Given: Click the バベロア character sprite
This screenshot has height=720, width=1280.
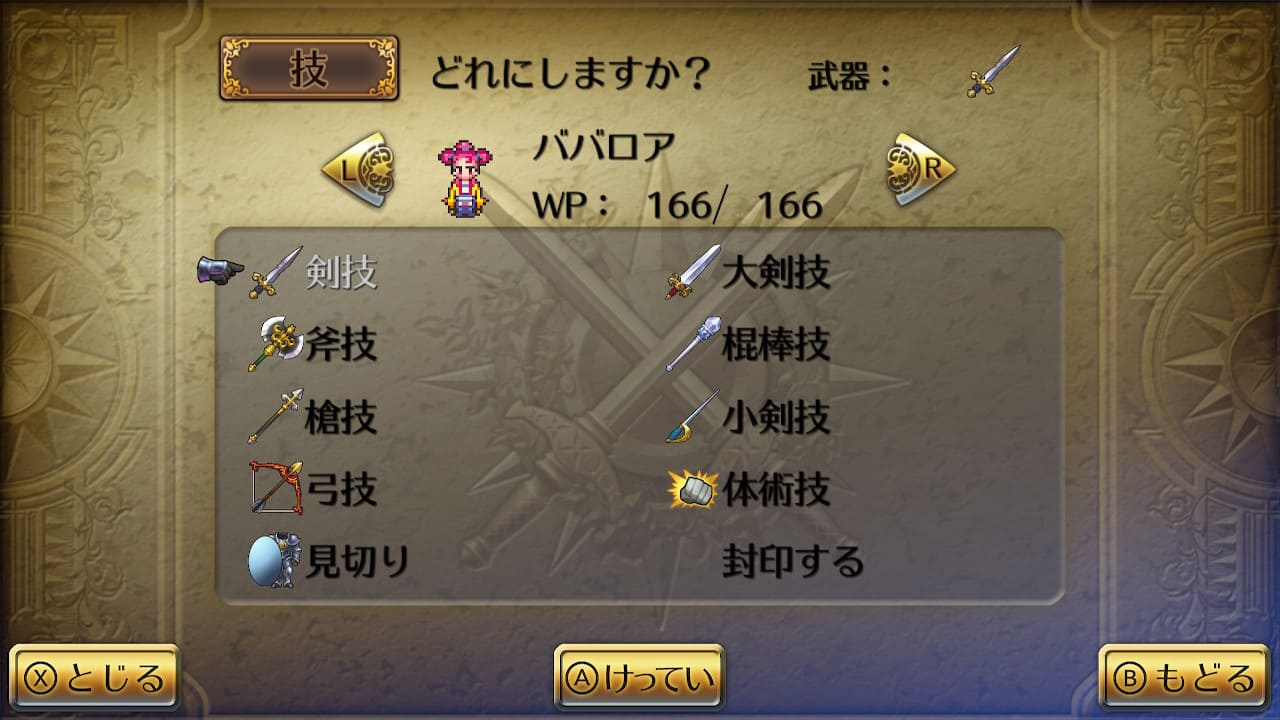Looking at the screenshot, I should (x=466, y=179).
